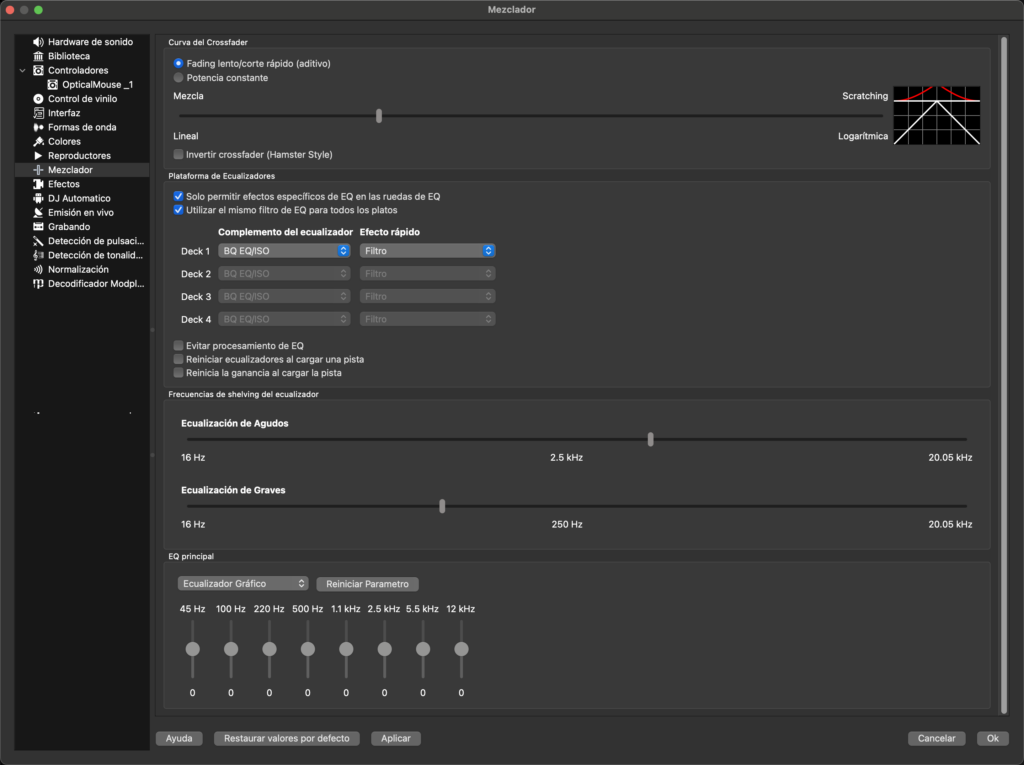
Task: Open Deck 4 BQ EQ/ISO dropdown
Action: pos(284,319)
